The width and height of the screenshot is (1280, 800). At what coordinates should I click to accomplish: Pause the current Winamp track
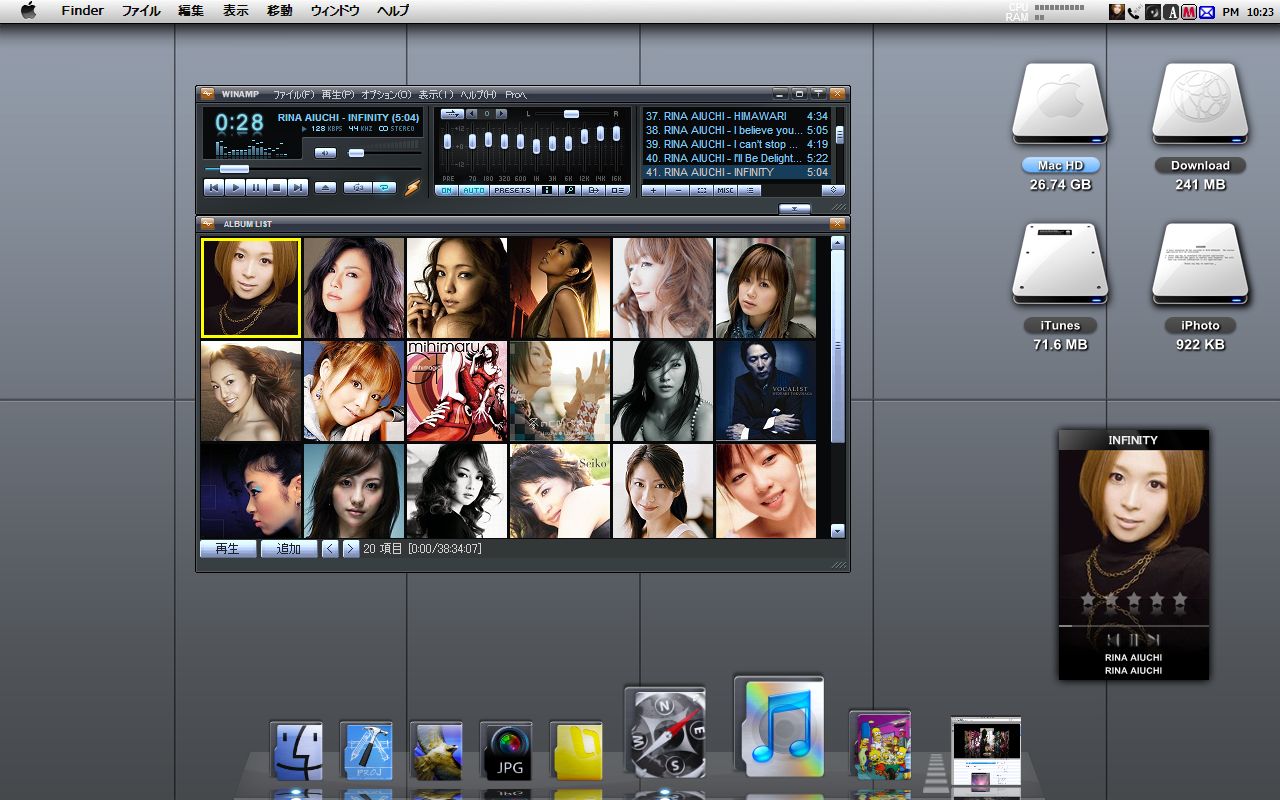tap(256, 187)
